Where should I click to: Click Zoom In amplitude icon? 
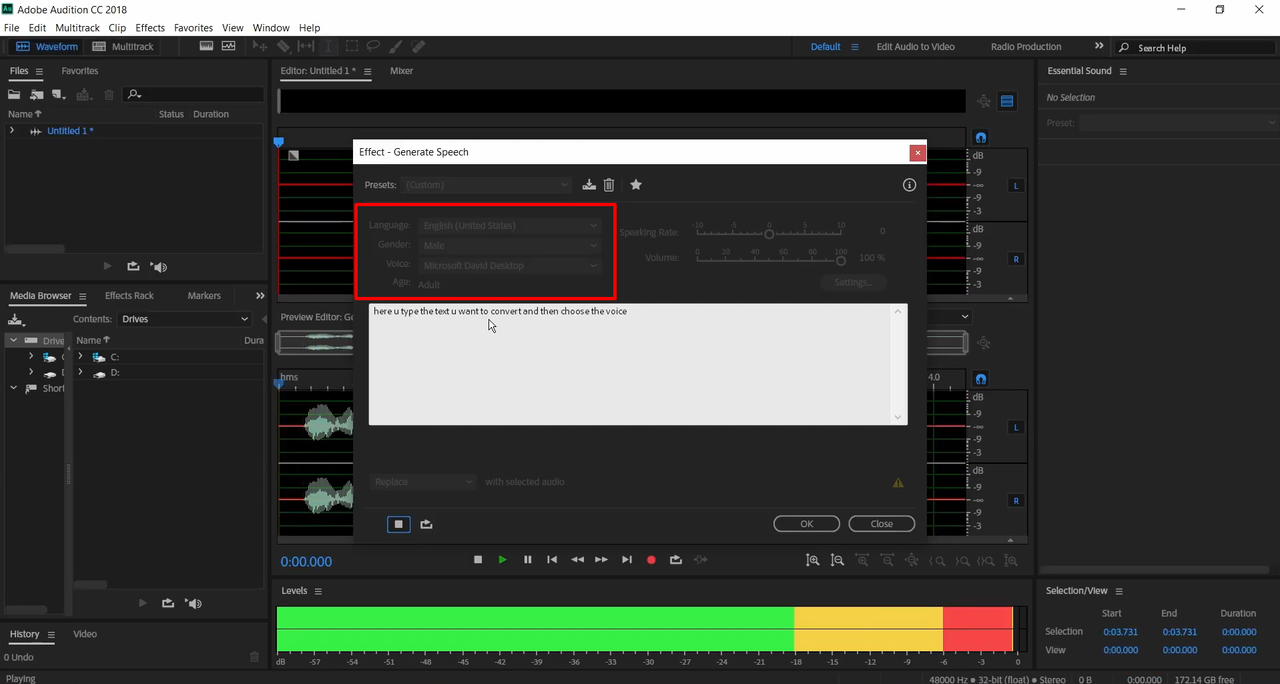[813, 561]
